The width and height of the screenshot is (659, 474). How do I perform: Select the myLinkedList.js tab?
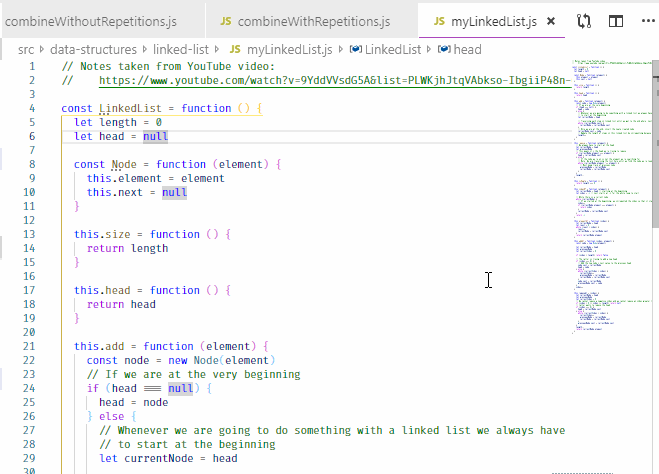494,21
